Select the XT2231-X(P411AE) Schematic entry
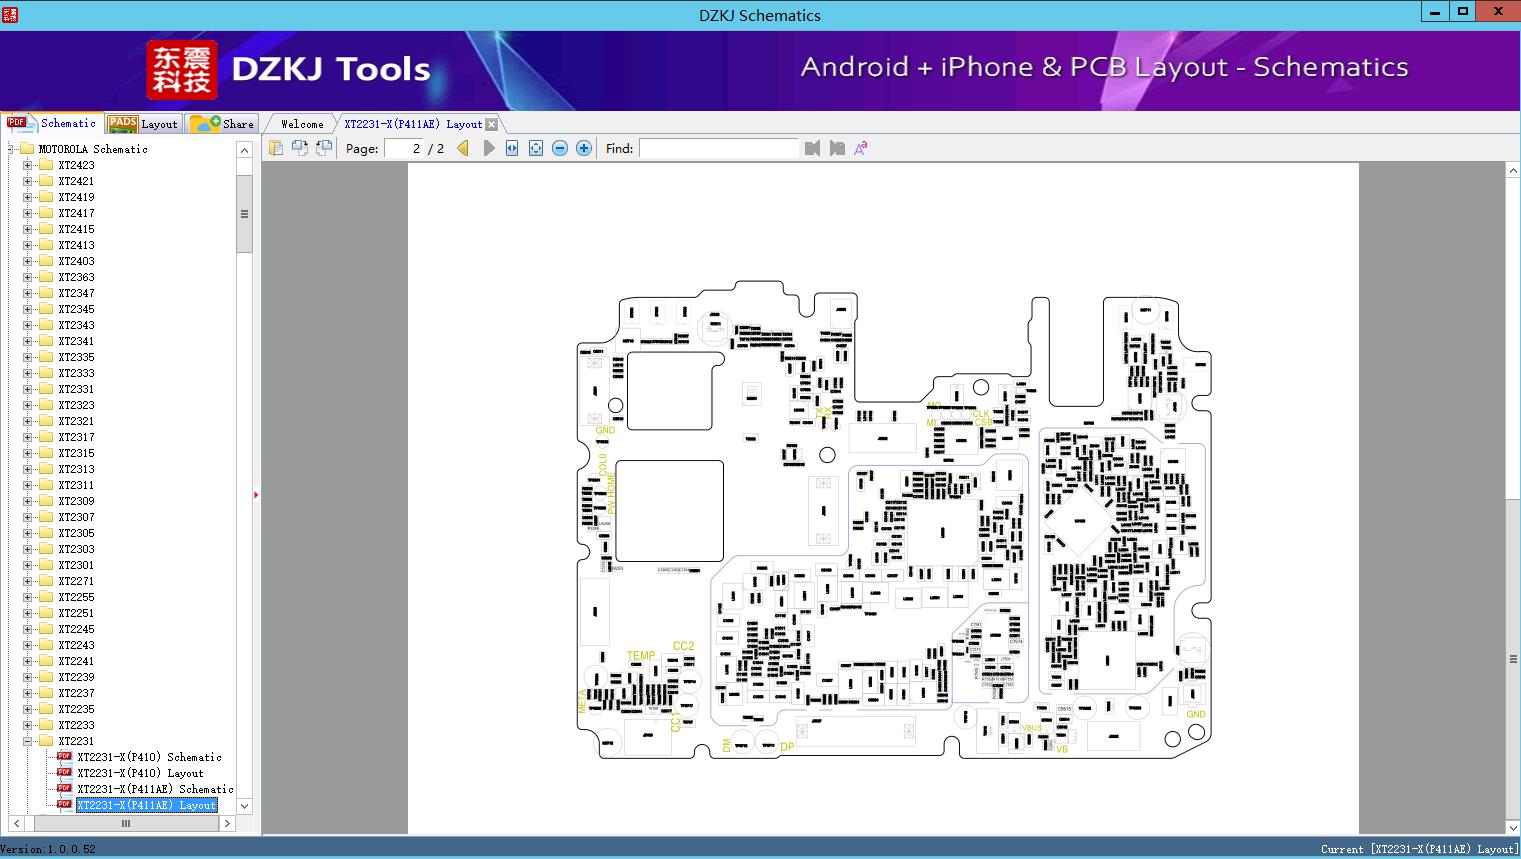 (x=155, y=789)
